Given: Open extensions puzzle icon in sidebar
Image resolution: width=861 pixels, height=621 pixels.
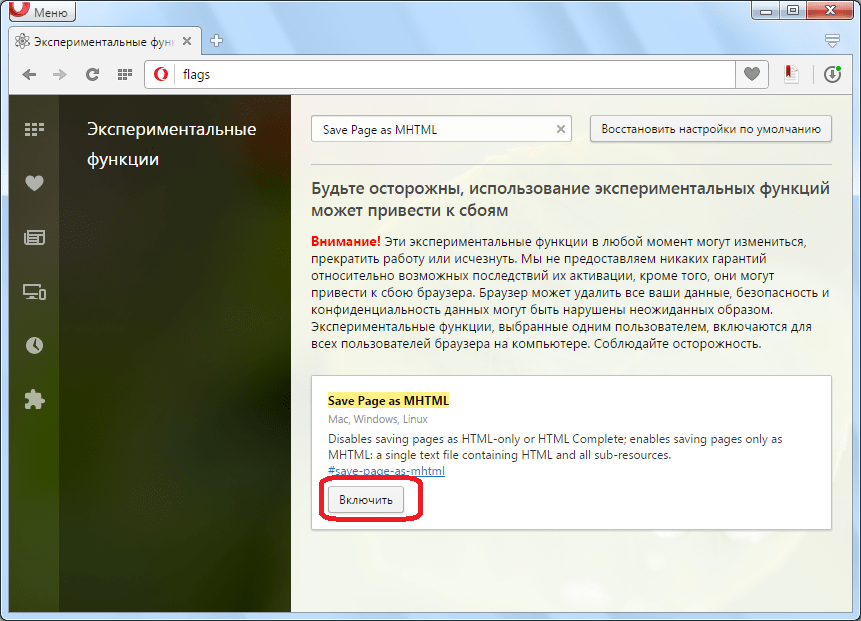Looking at the screenshot, I should (x=35, y=399).
